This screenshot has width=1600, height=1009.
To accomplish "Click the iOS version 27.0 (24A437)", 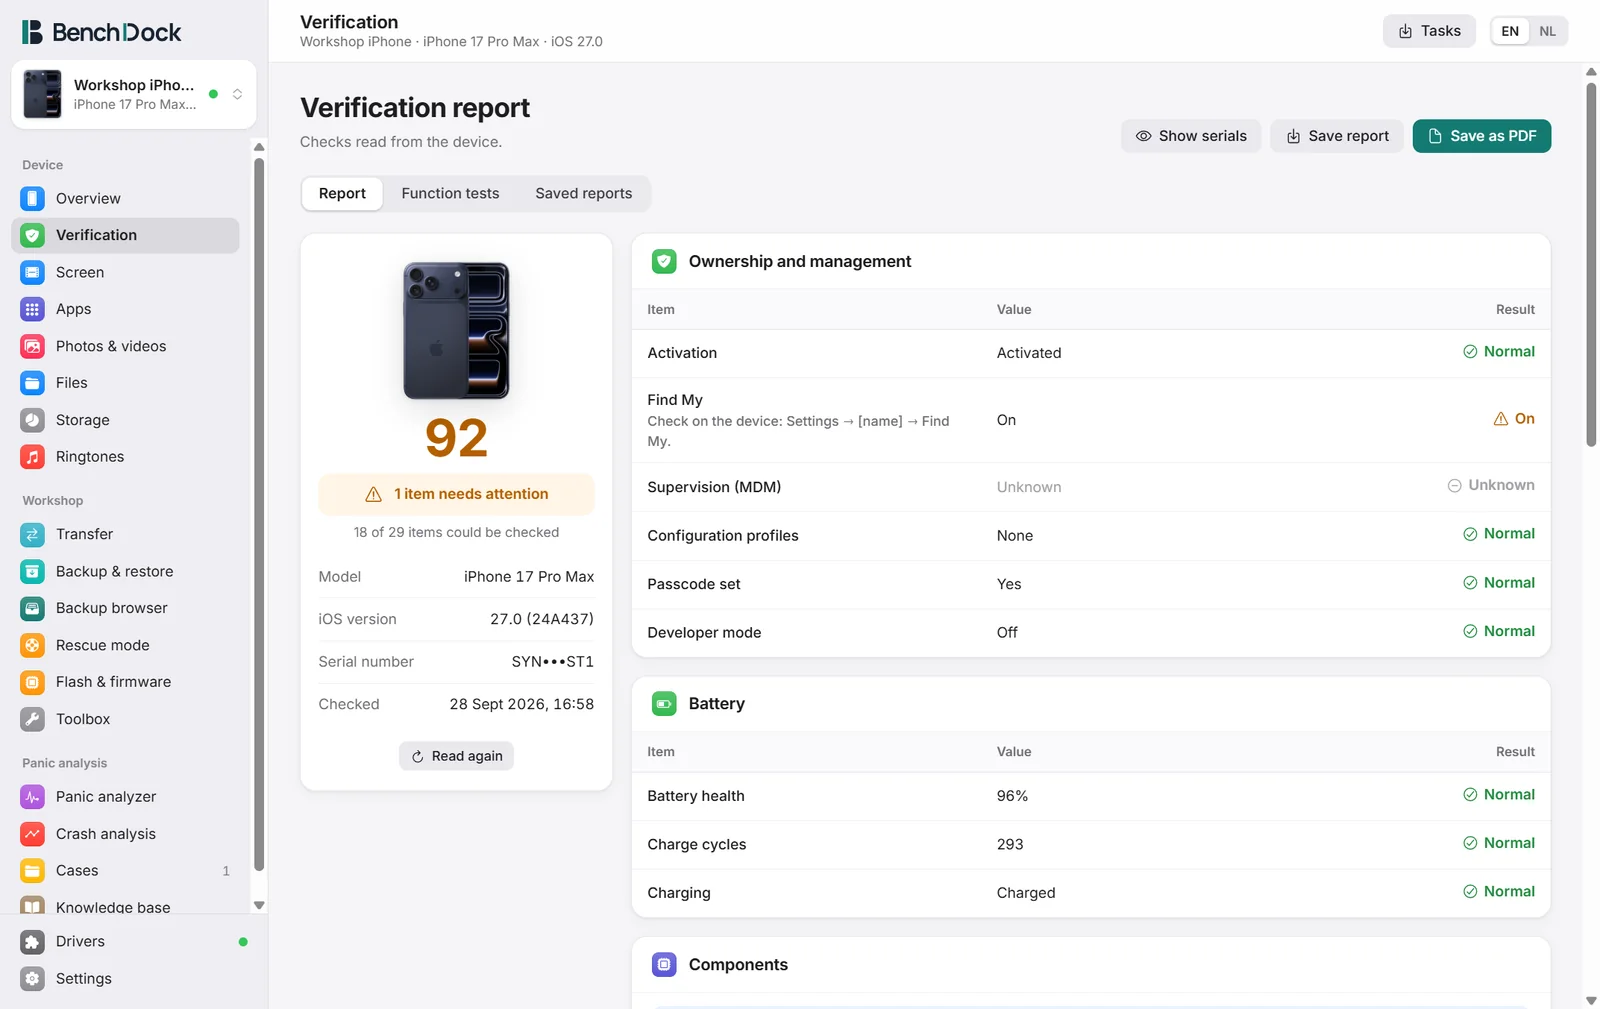I will coord(542,619).
